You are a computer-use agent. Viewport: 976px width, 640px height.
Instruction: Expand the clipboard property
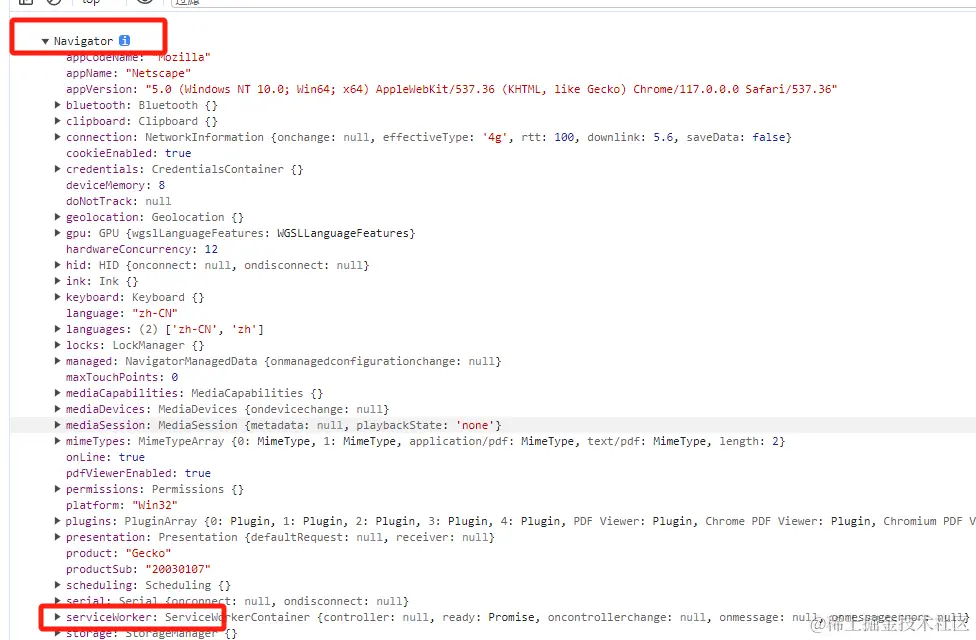point(57,121)
